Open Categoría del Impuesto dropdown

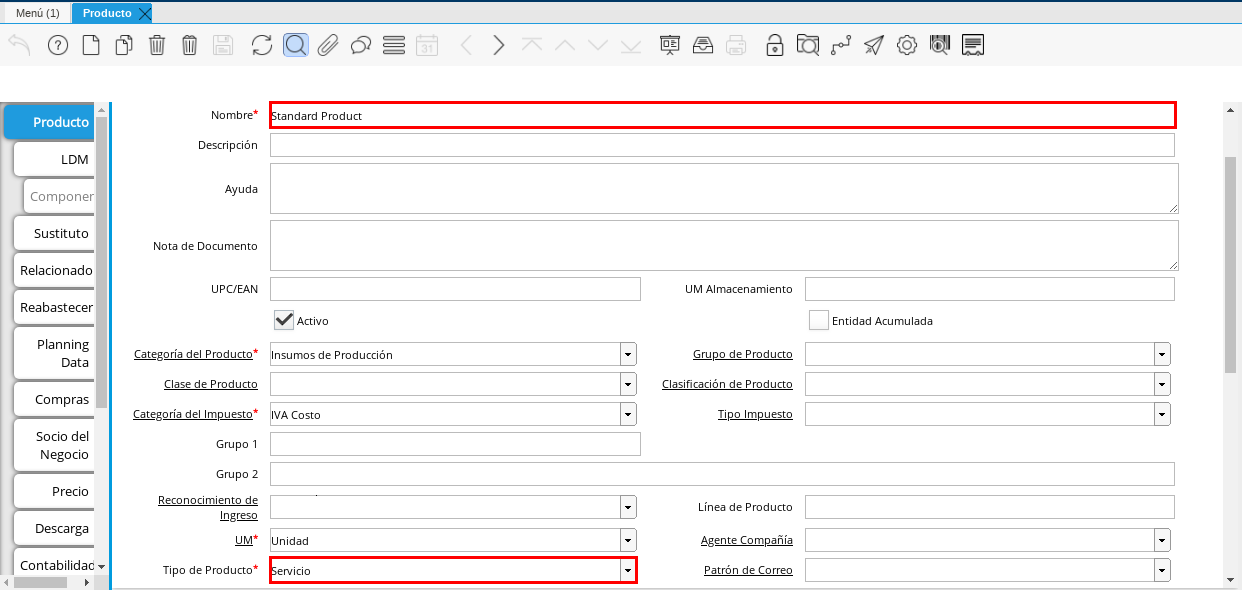(628, 414)
